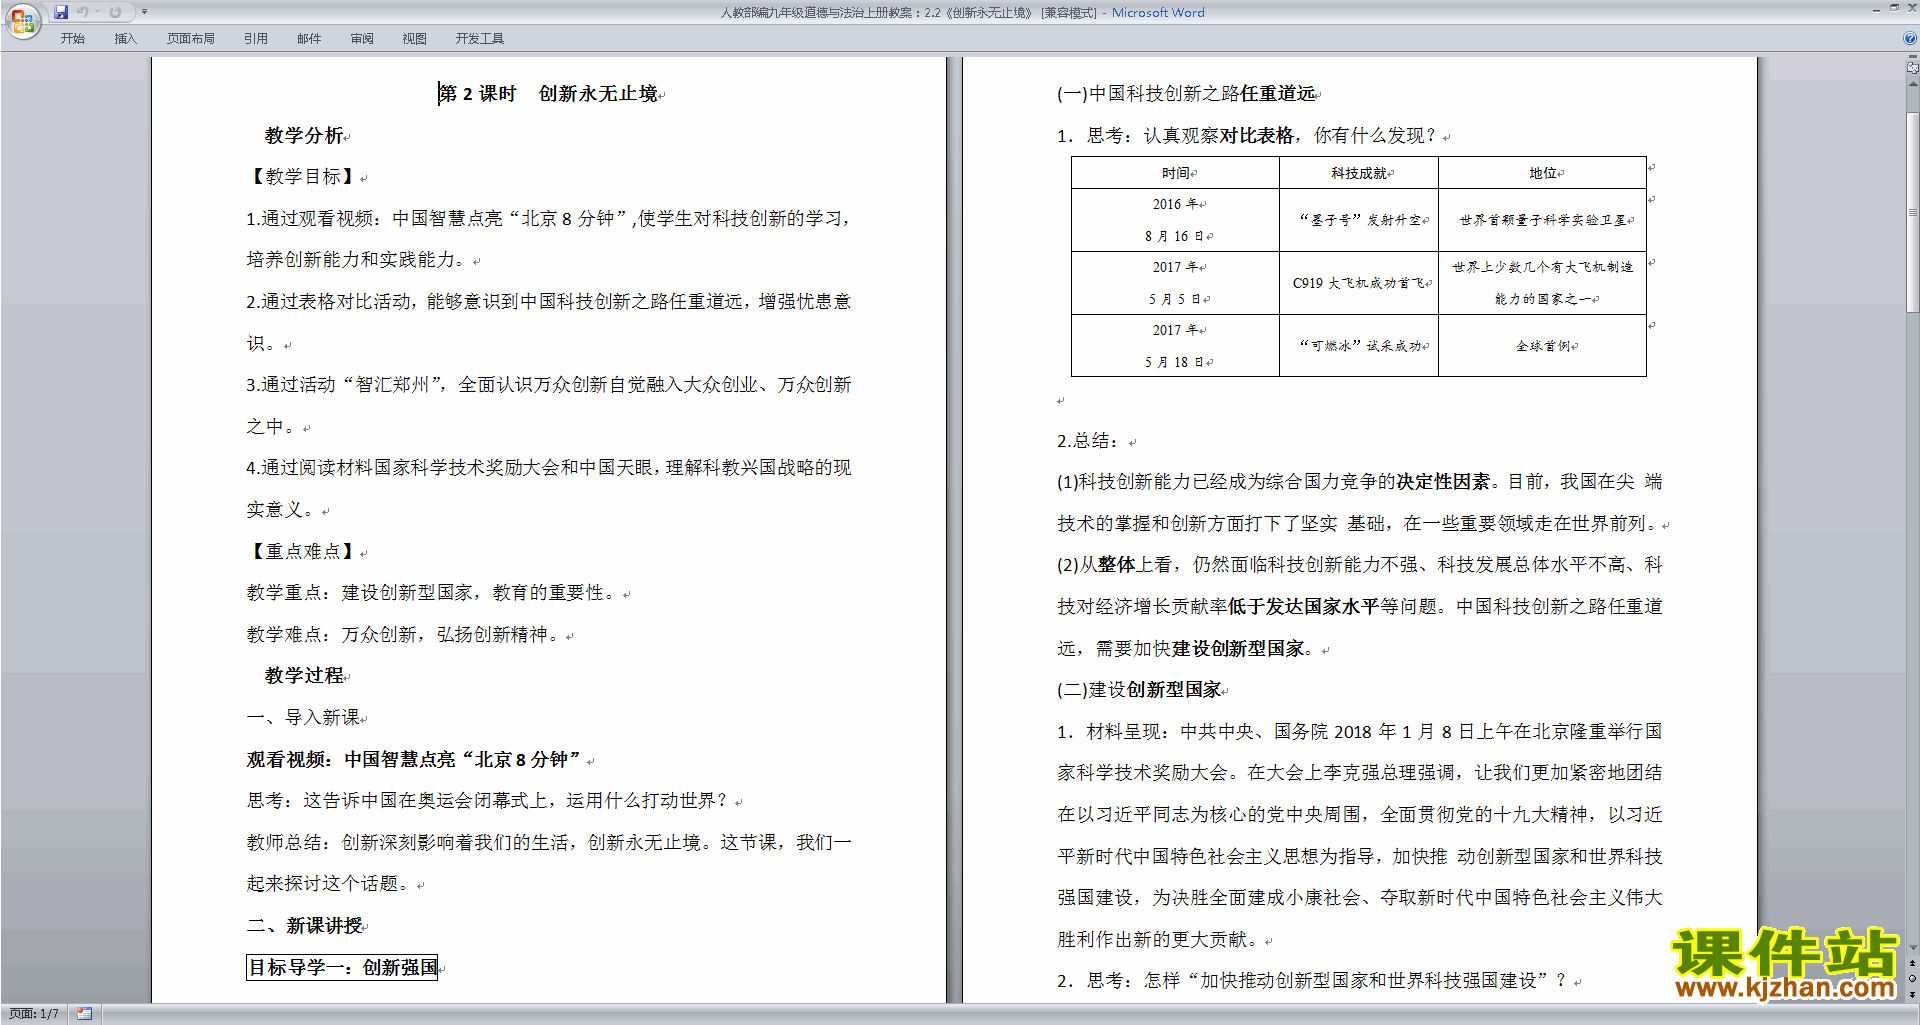Switch to the 引用 tab
Screen dimensions: 1920x1025
[256, 38]
